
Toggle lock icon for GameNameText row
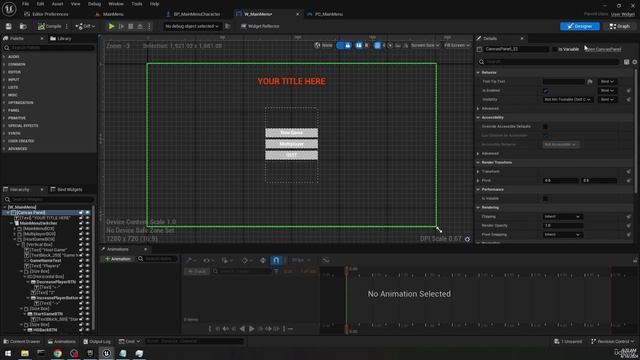point(81,260)
